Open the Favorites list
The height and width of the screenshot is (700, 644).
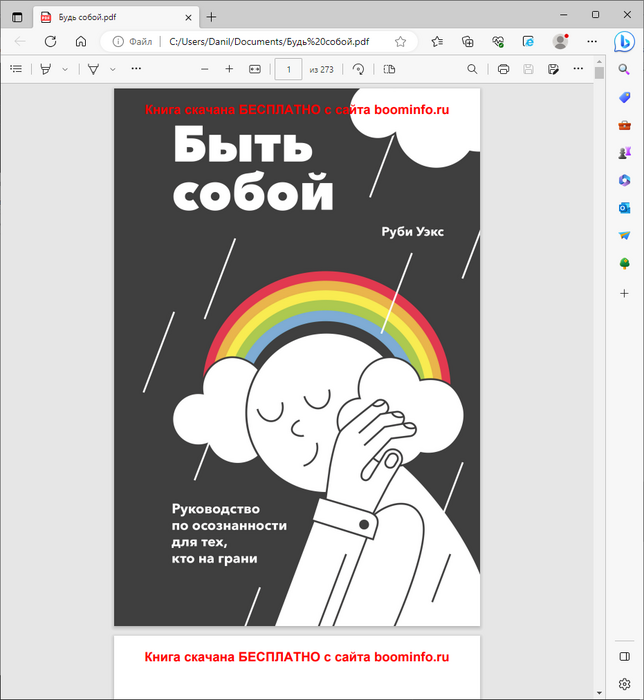click(x=437, y=42)
